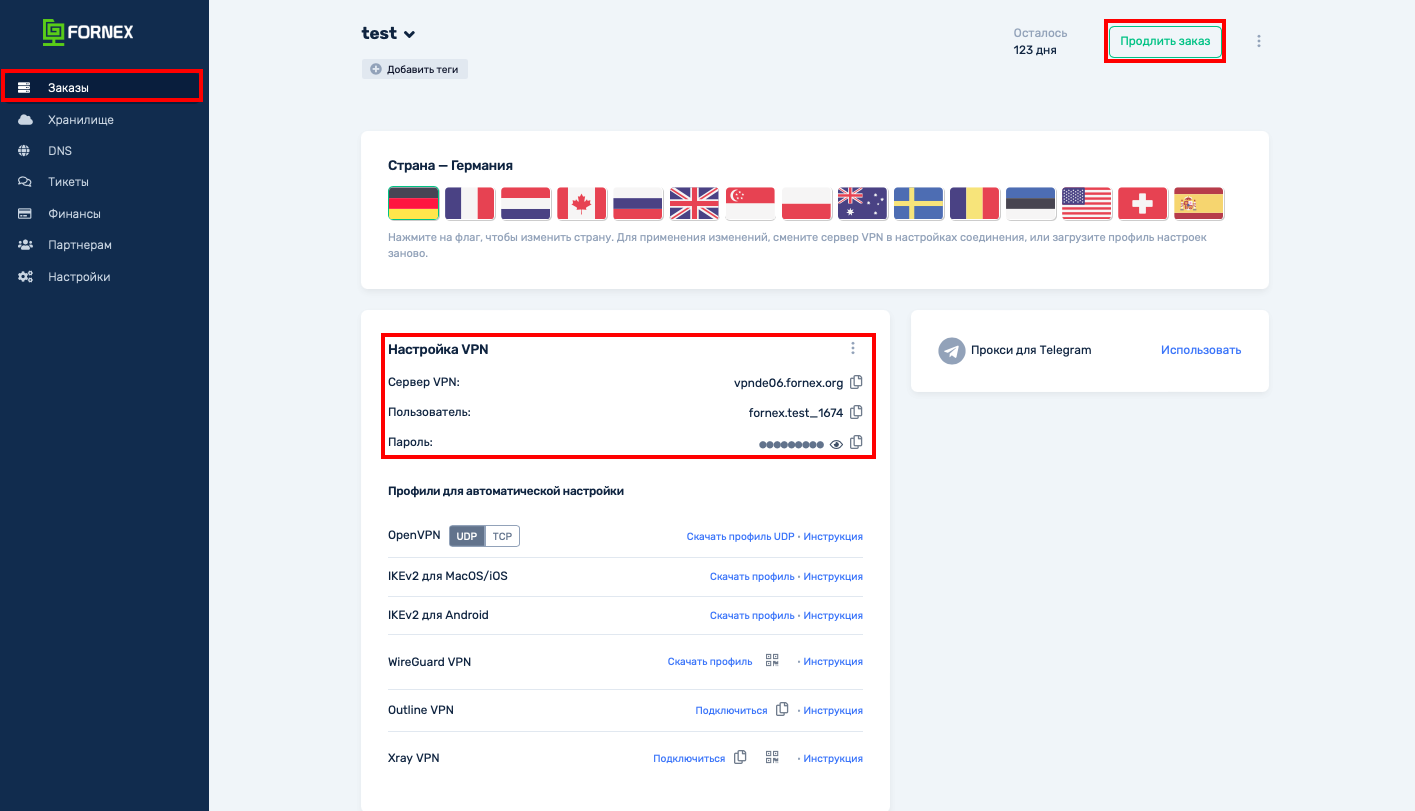Open order options three-dot menu
The image size is (1415, 811).
[1259, 41]
